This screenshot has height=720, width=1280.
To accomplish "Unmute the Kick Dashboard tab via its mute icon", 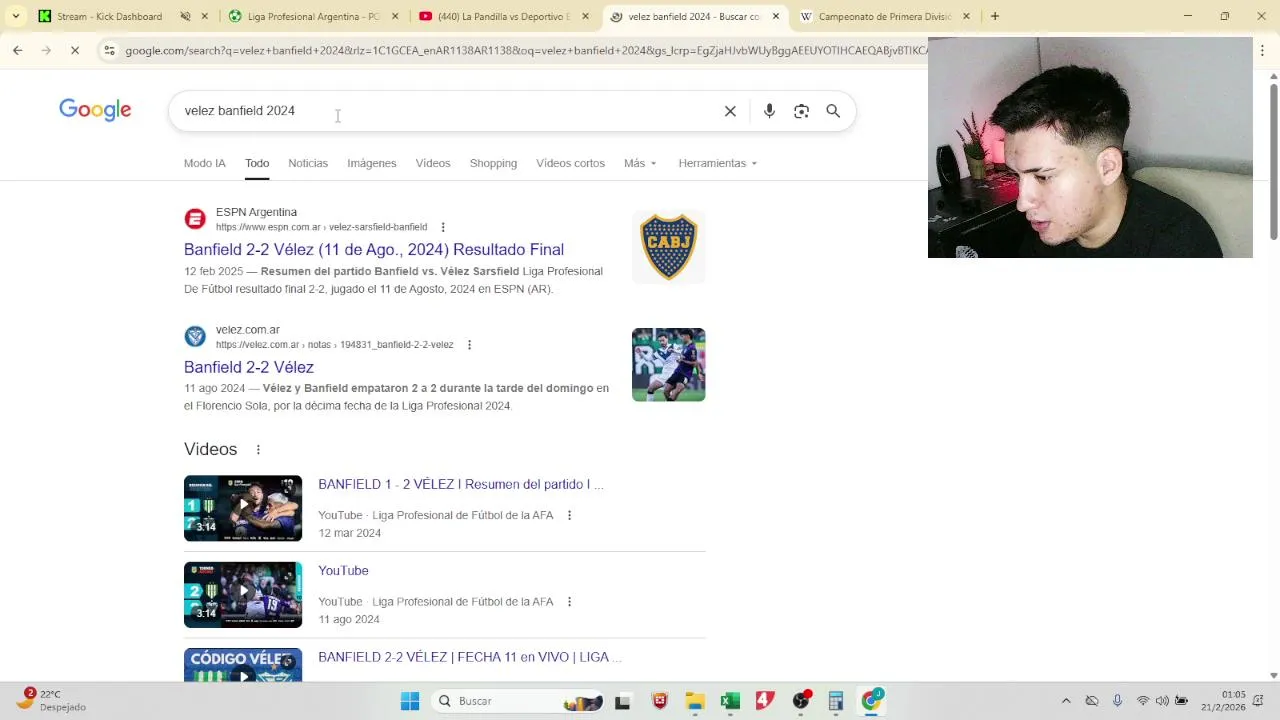I will tap(185, 16).
